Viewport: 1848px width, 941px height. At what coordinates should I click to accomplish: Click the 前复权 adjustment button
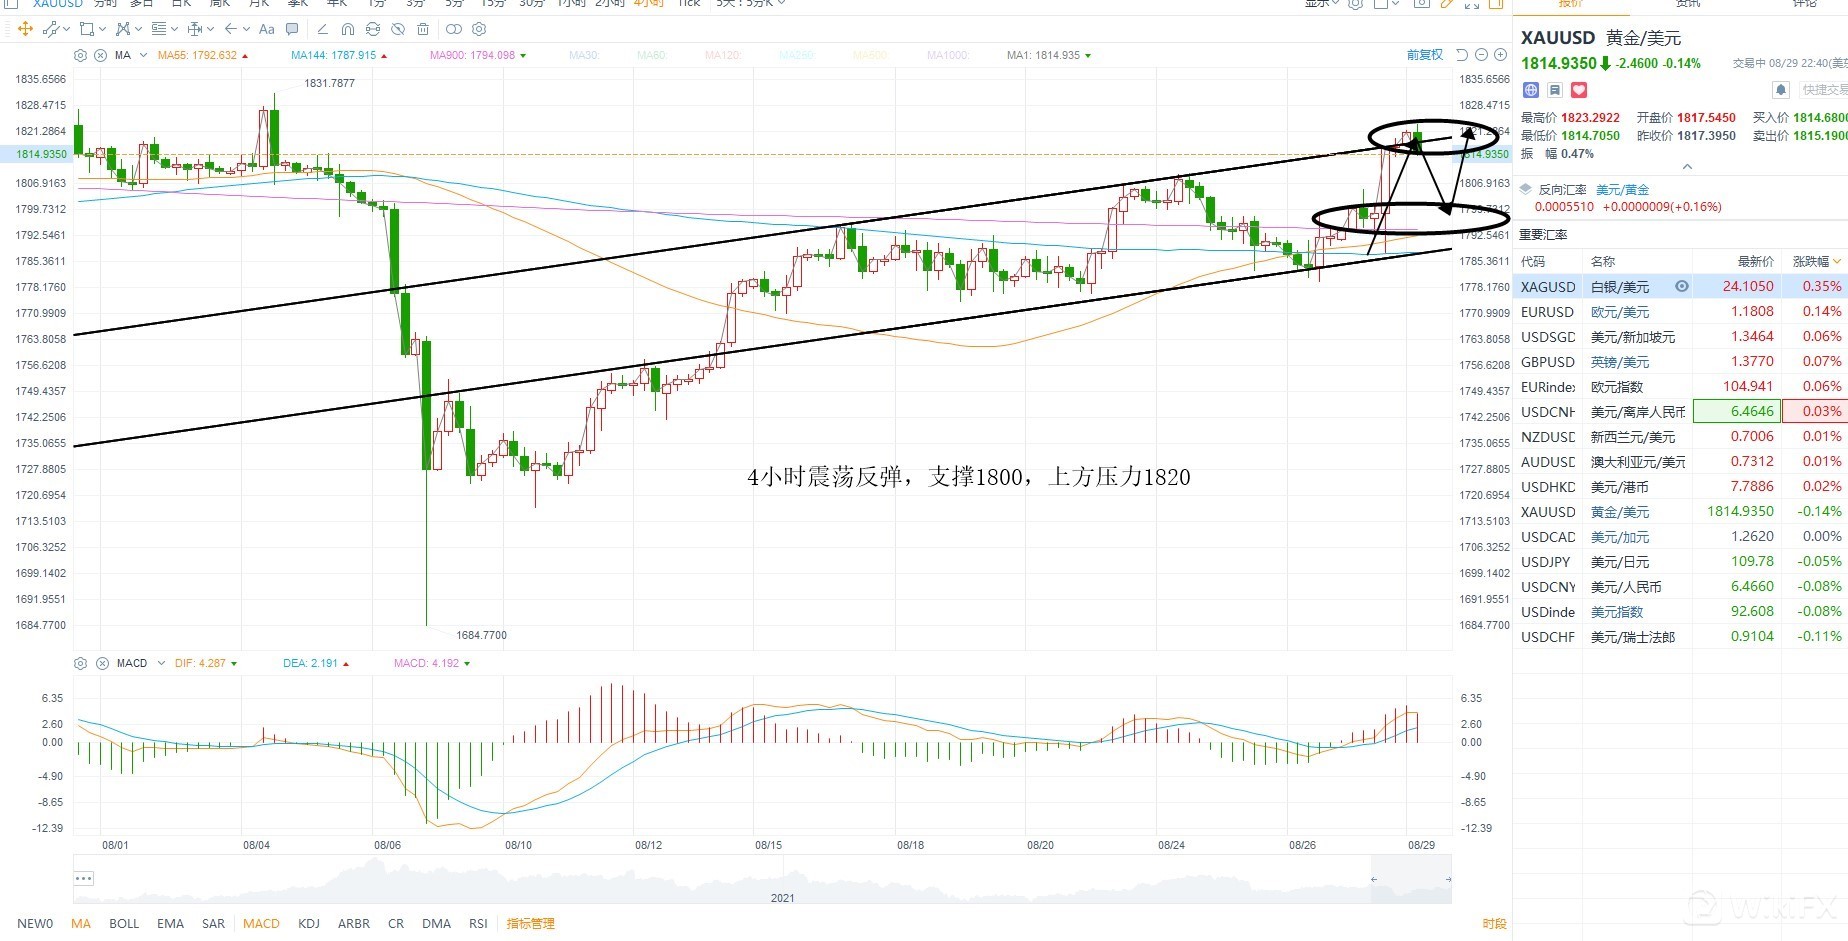pyautogui.click(x=1425, y=55)
